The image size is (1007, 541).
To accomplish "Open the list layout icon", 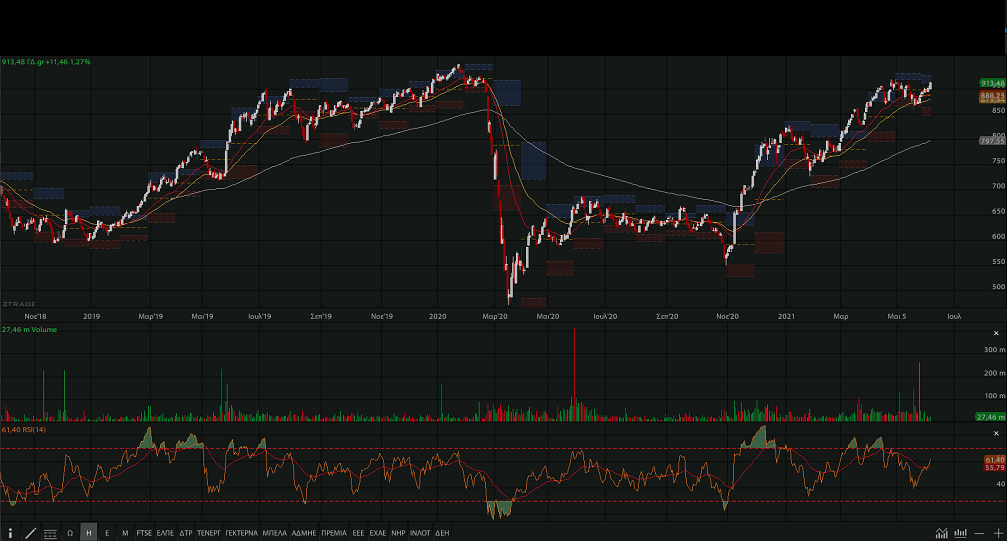I will [x=50, y=533].
